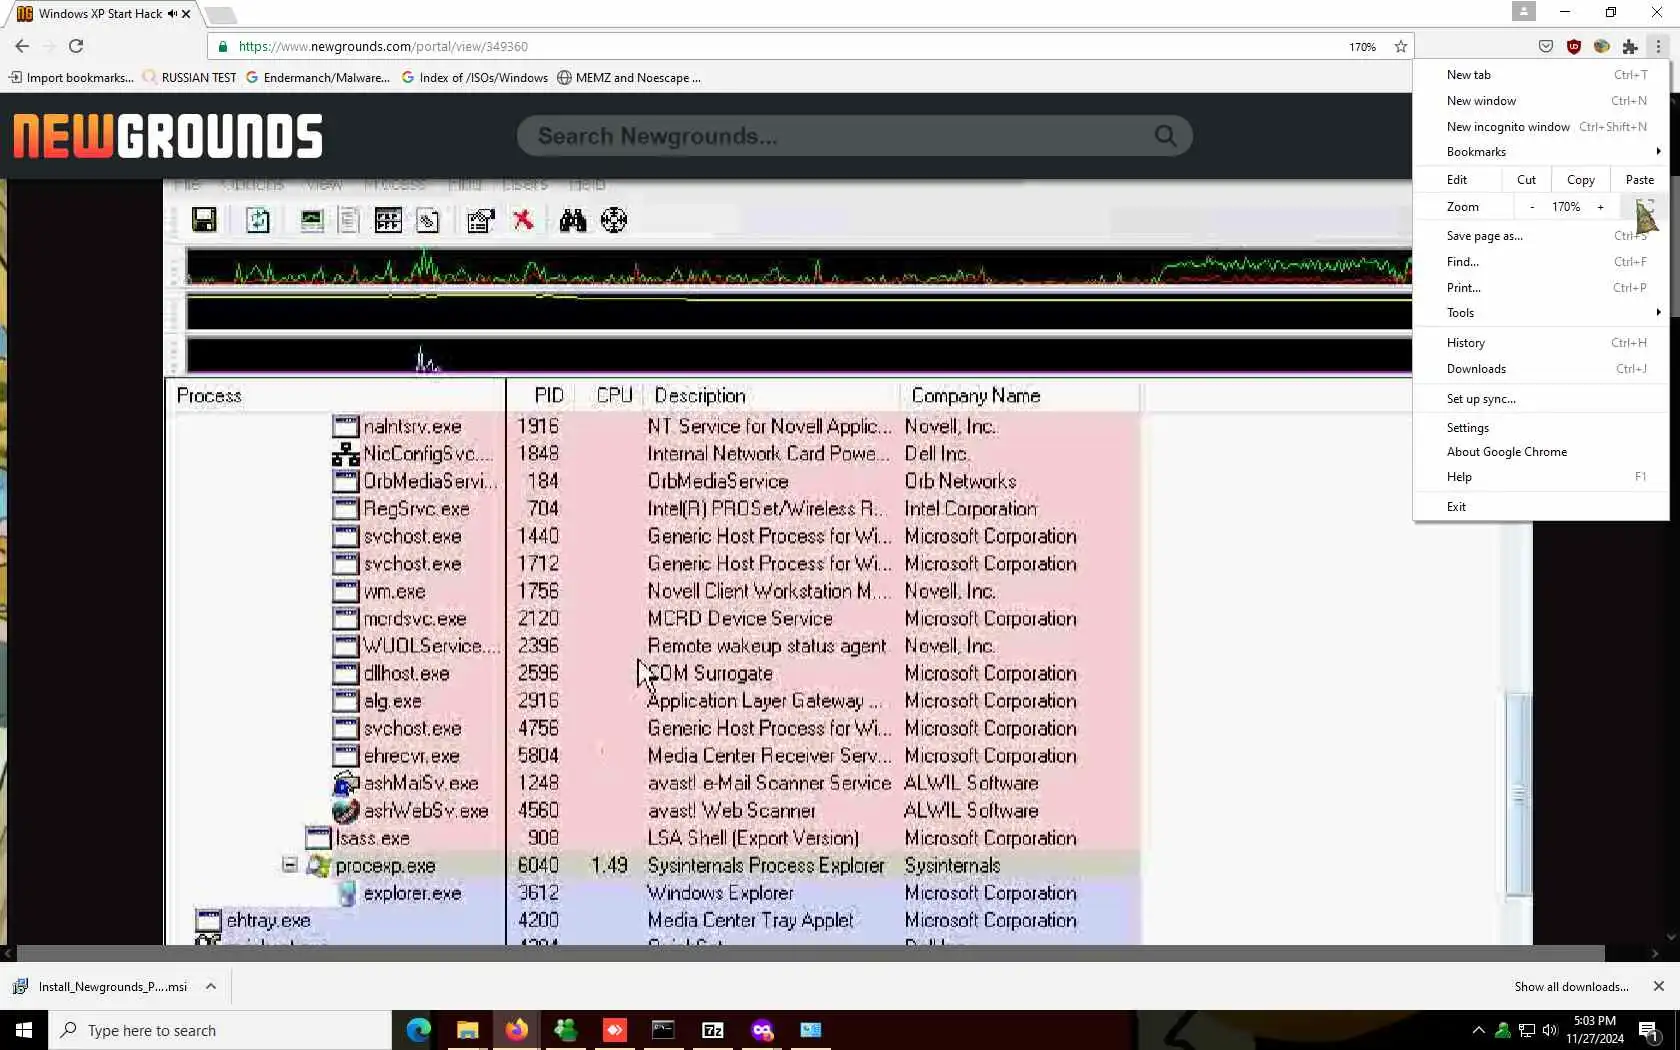Click the horizontal page scrollbar
The height and width of the screenshot is (1050, 1680).
(x=810, y=954)
